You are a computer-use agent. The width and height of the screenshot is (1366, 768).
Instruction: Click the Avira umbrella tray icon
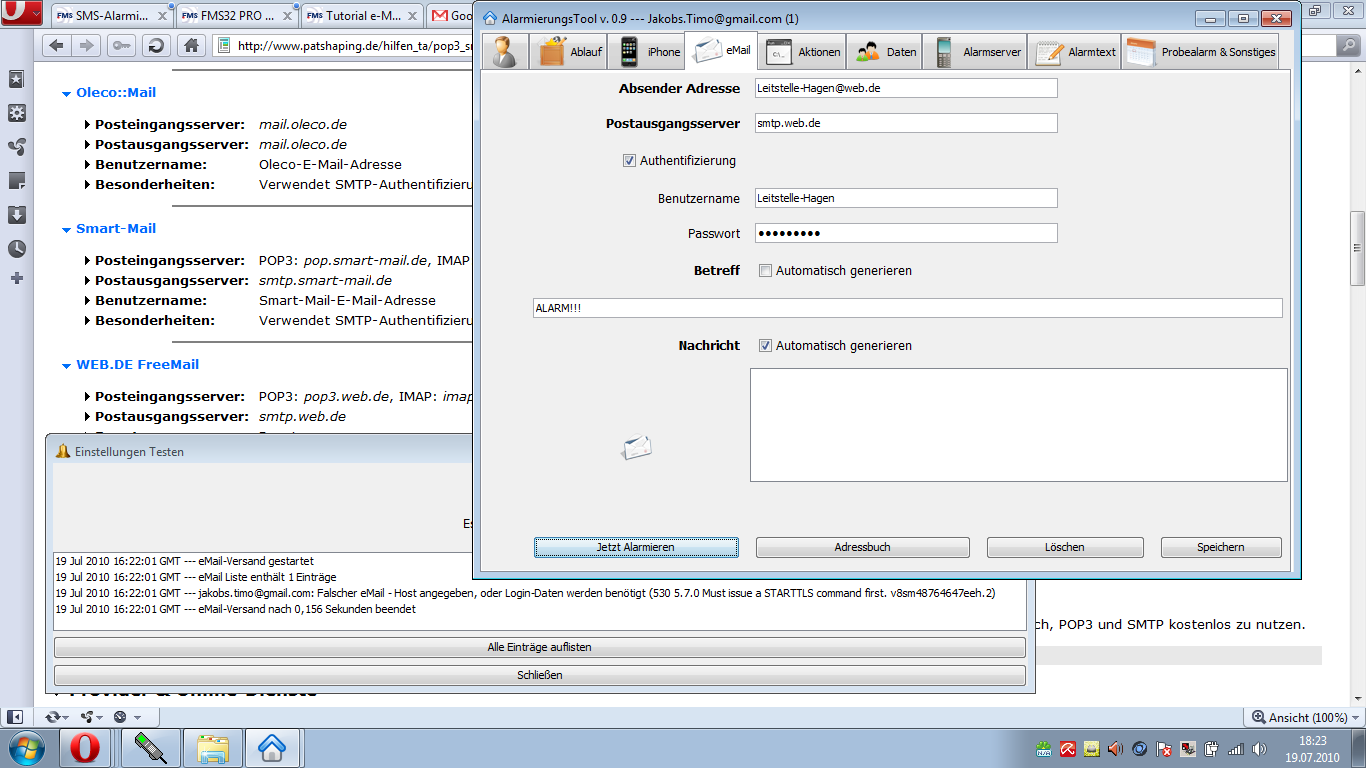(1068, 748)
